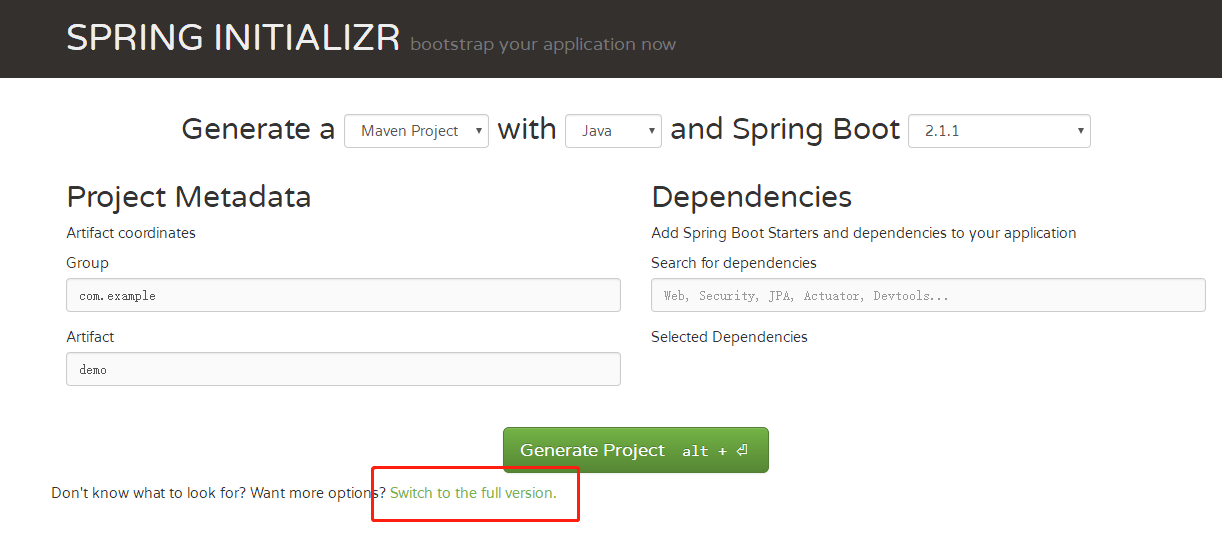The height and width of the screenshot is (537, 1222).
Task: Open the Spring Boot 2.1.1 version dropdown
Action: [x=998, y=131]
